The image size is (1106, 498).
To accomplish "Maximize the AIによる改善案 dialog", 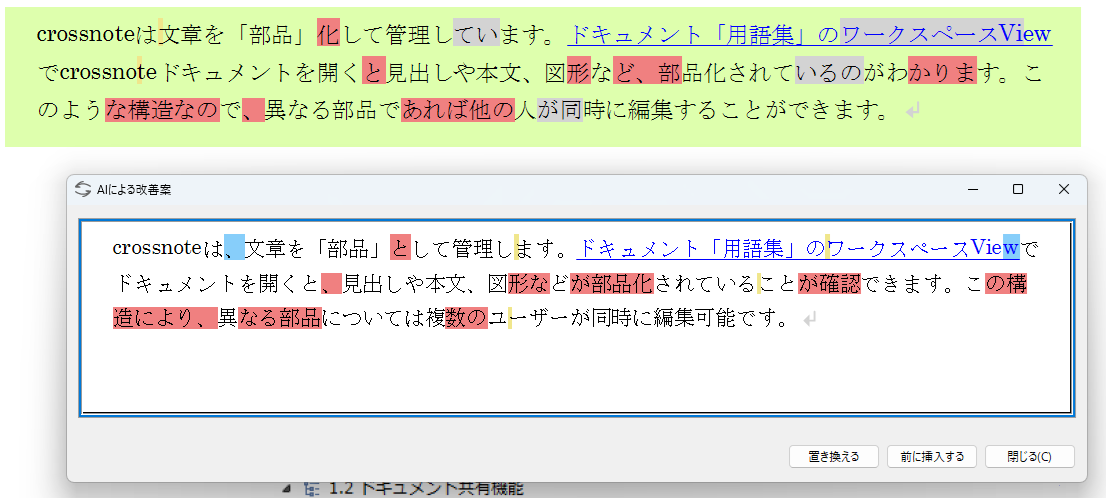I will (1018, 189).
